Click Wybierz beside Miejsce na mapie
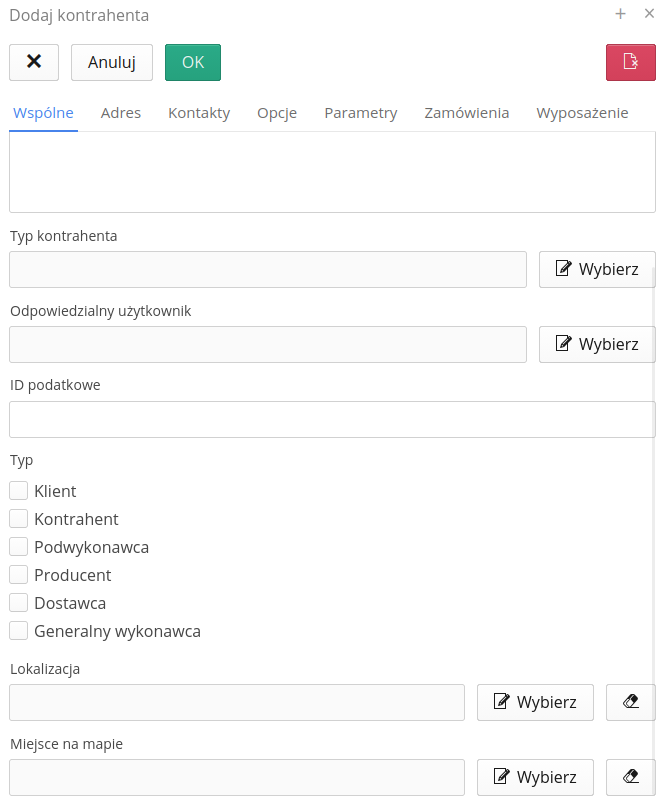This screenshot has height=806, width=664. (535, 777)
